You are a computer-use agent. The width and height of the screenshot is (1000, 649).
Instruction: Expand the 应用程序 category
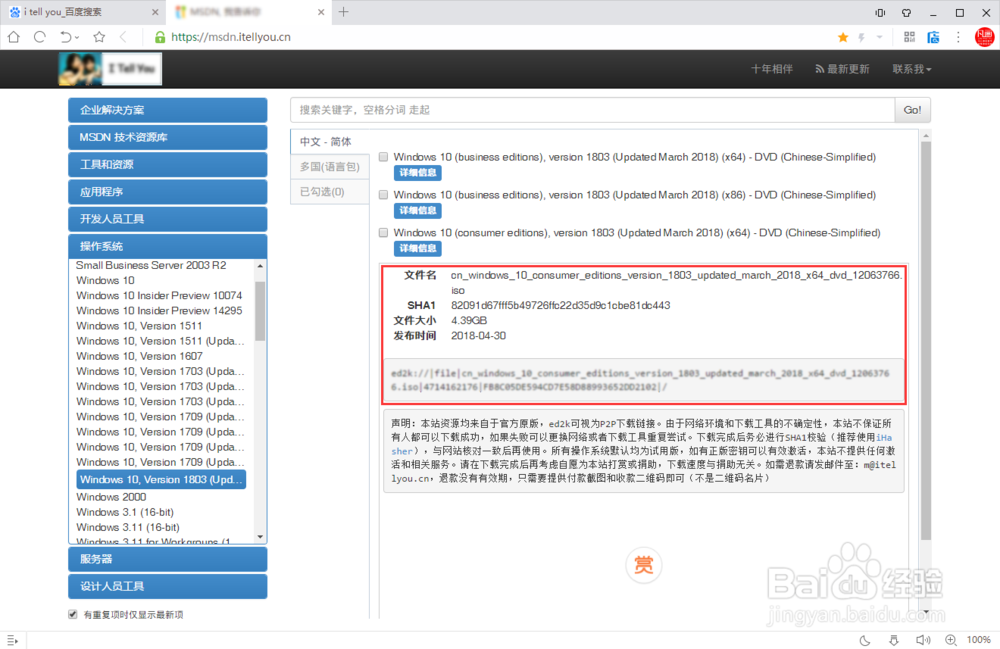tap(168, 192)
